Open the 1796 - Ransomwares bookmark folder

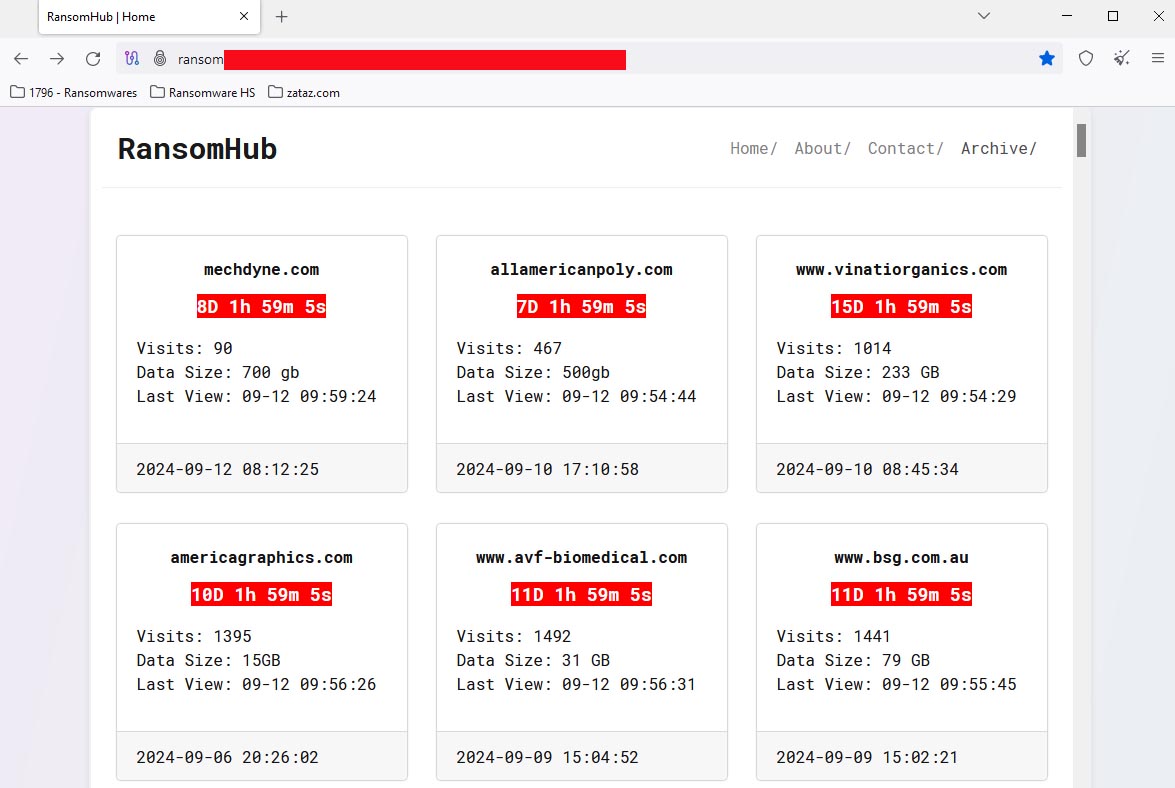pos(73,93)
